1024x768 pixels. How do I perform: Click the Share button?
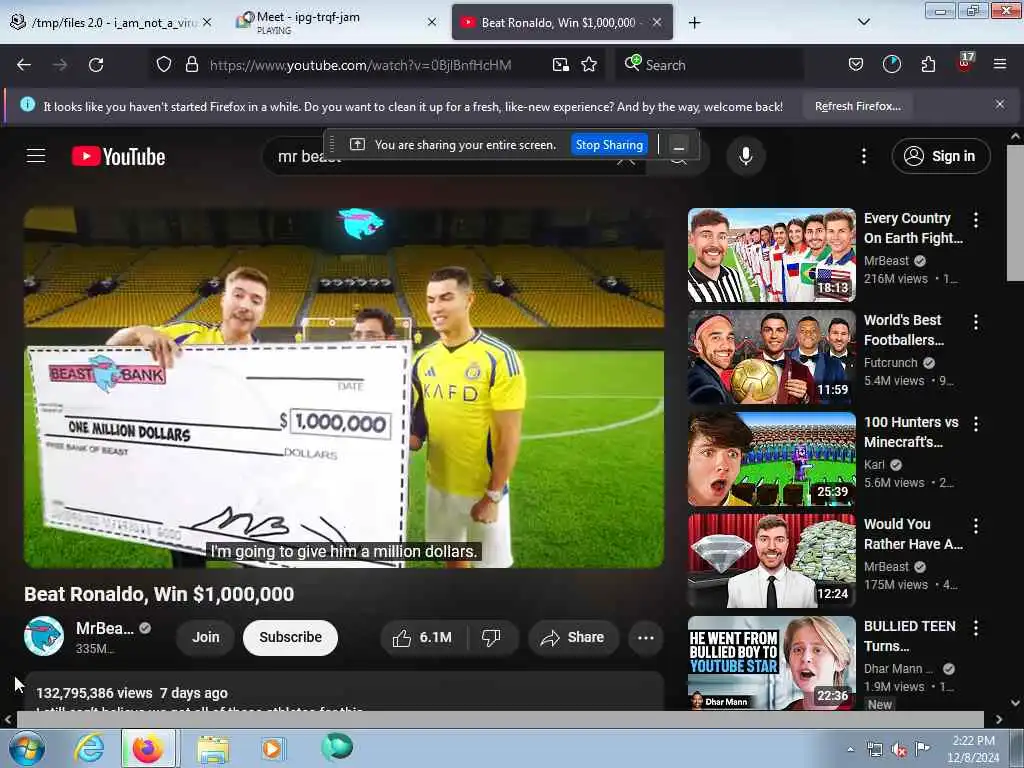point(573,637)
